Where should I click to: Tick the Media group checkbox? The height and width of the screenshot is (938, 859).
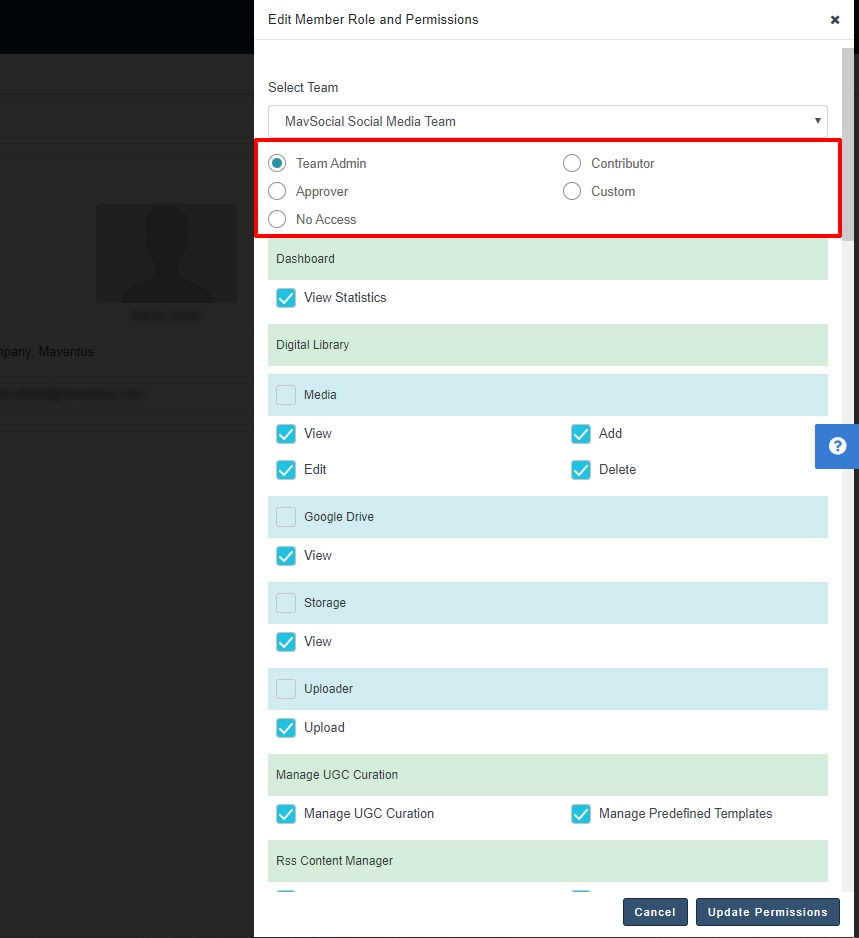(x=286, y=395)
